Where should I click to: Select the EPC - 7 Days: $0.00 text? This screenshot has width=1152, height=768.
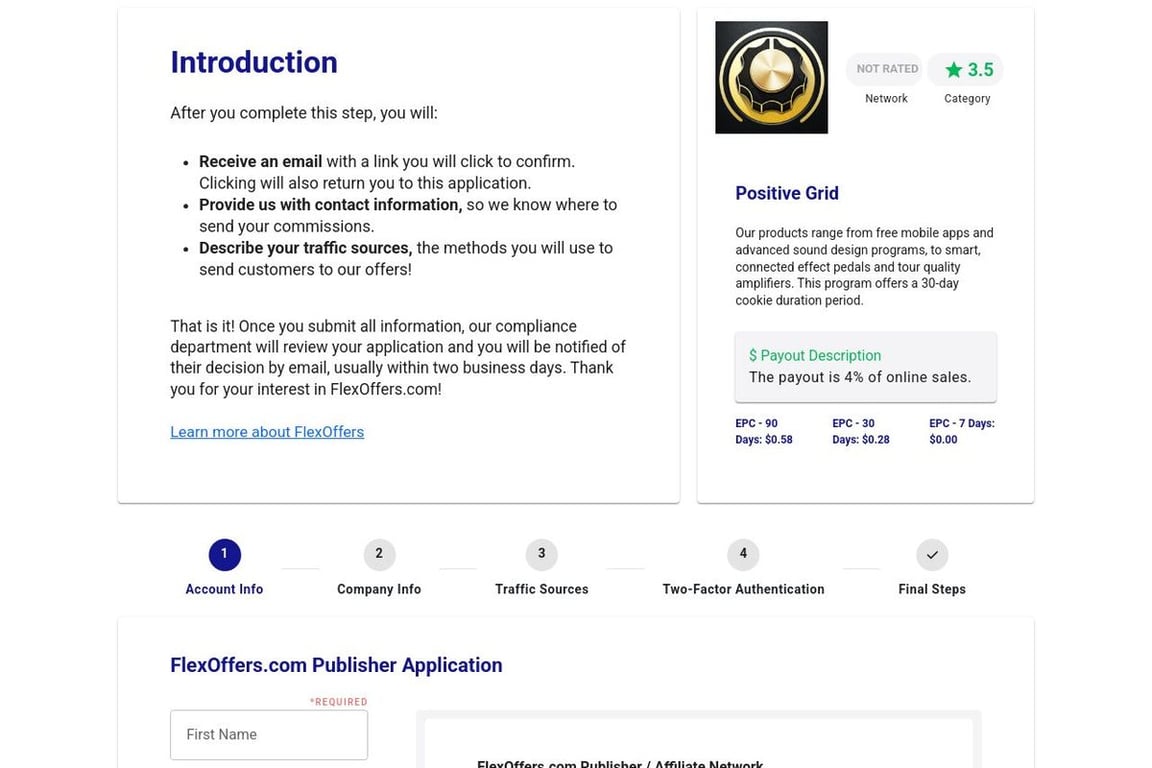(x=962, y=431)
